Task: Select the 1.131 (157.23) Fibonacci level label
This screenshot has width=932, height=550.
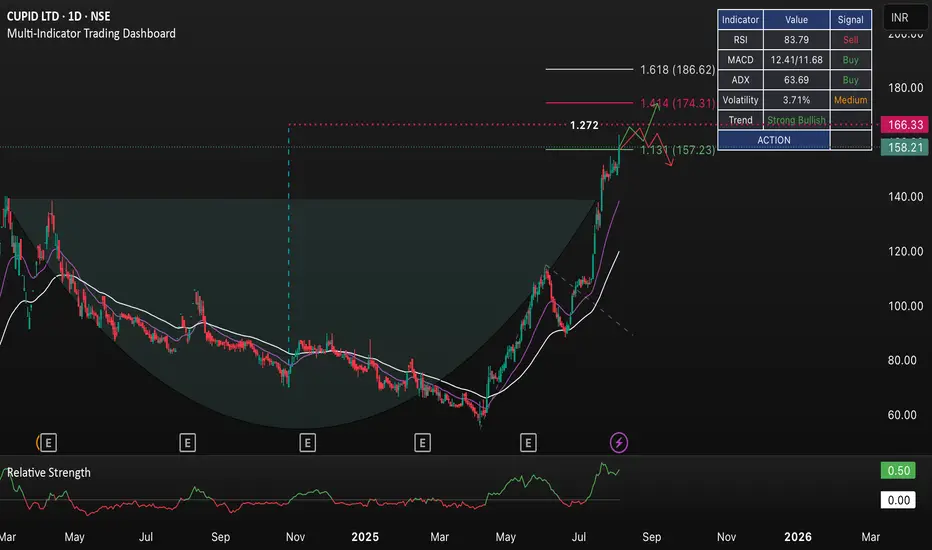Action: coord(678,150)
